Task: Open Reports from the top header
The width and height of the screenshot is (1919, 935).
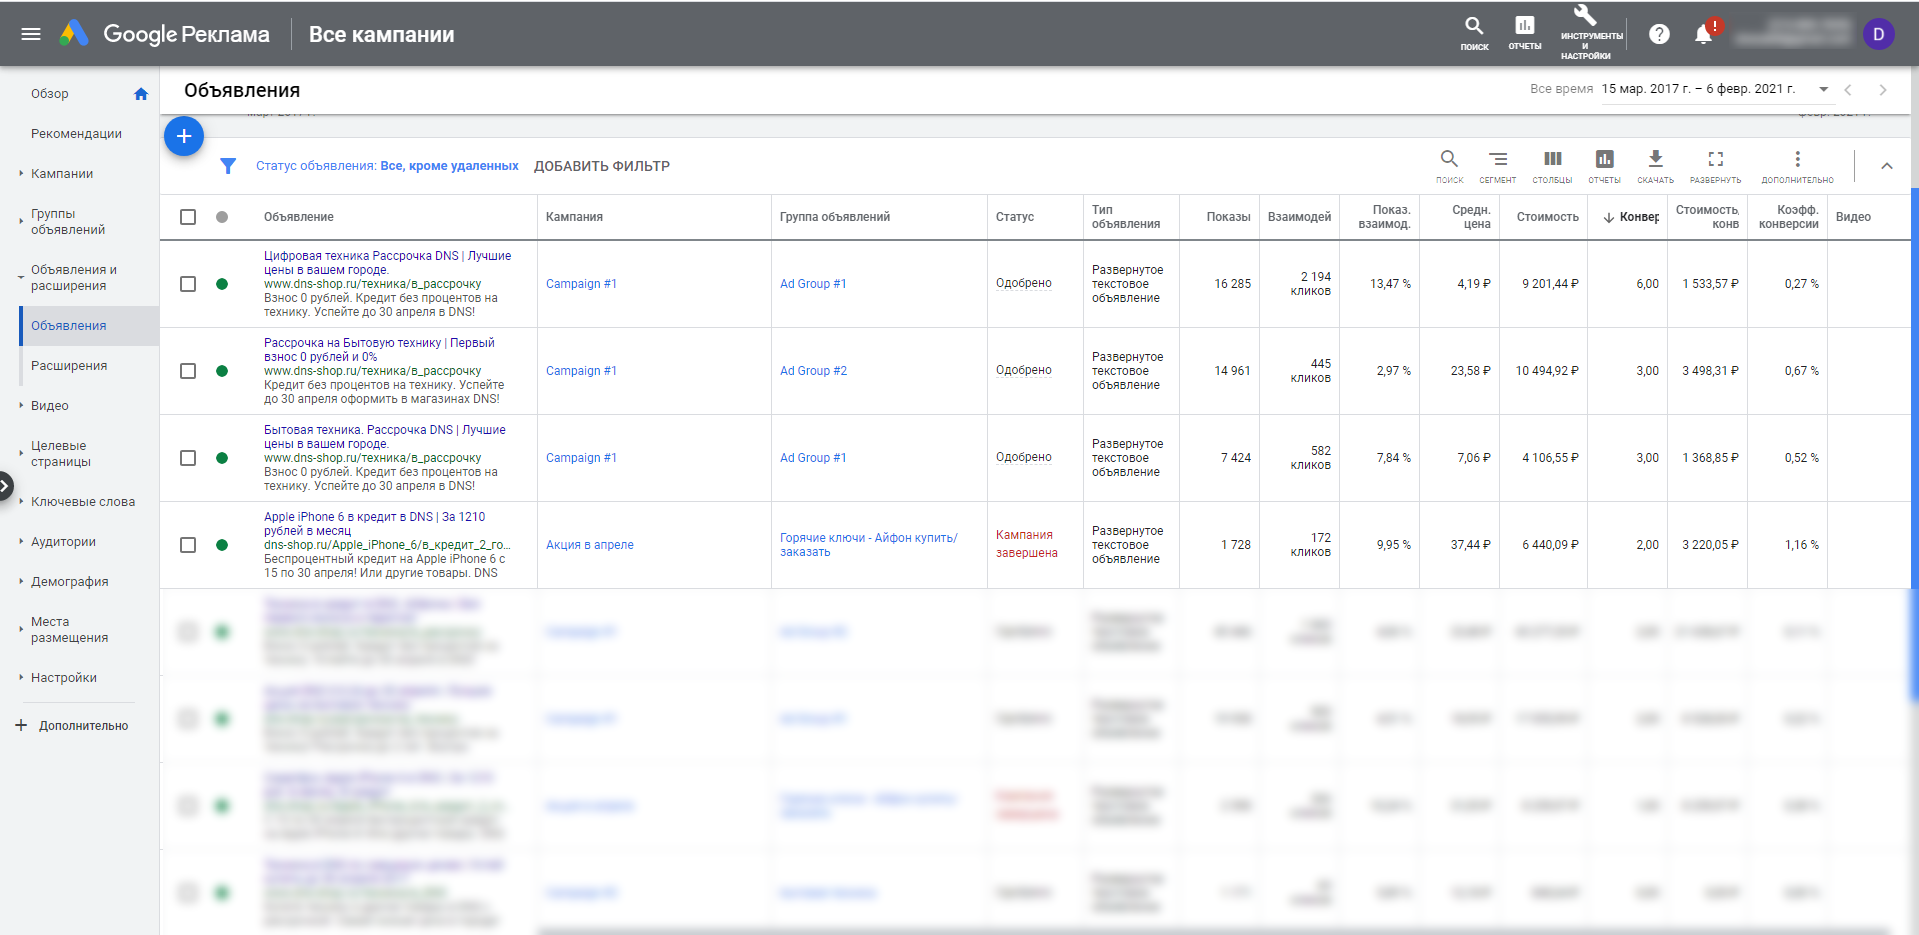Action: (x=1524, y=33)
